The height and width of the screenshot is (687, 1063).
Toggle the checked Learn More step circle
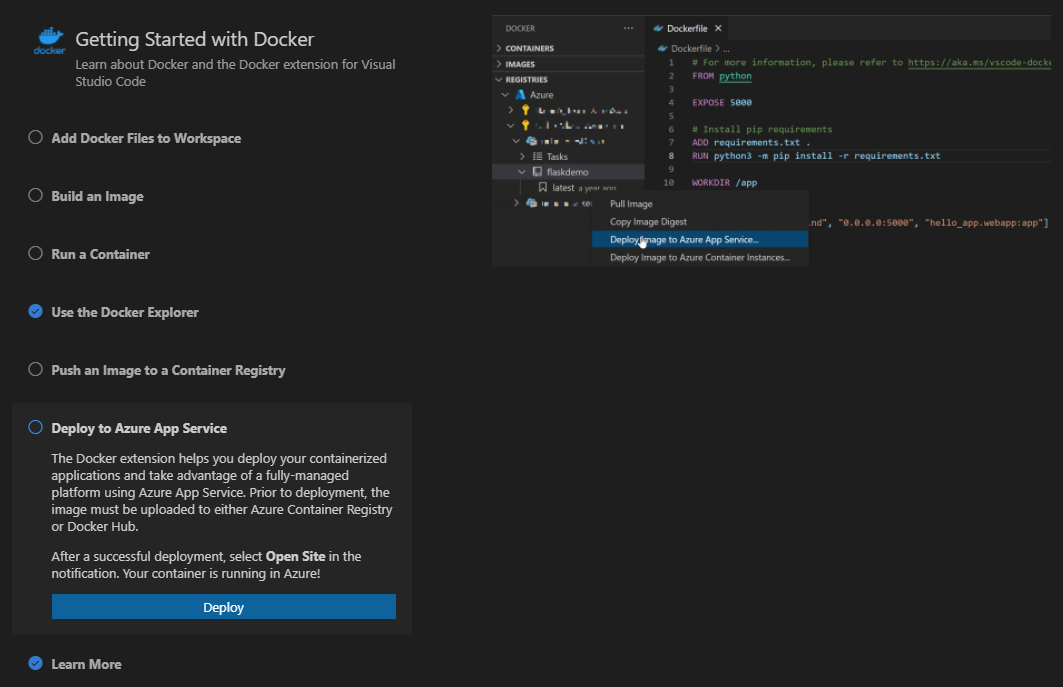(35, 663)
